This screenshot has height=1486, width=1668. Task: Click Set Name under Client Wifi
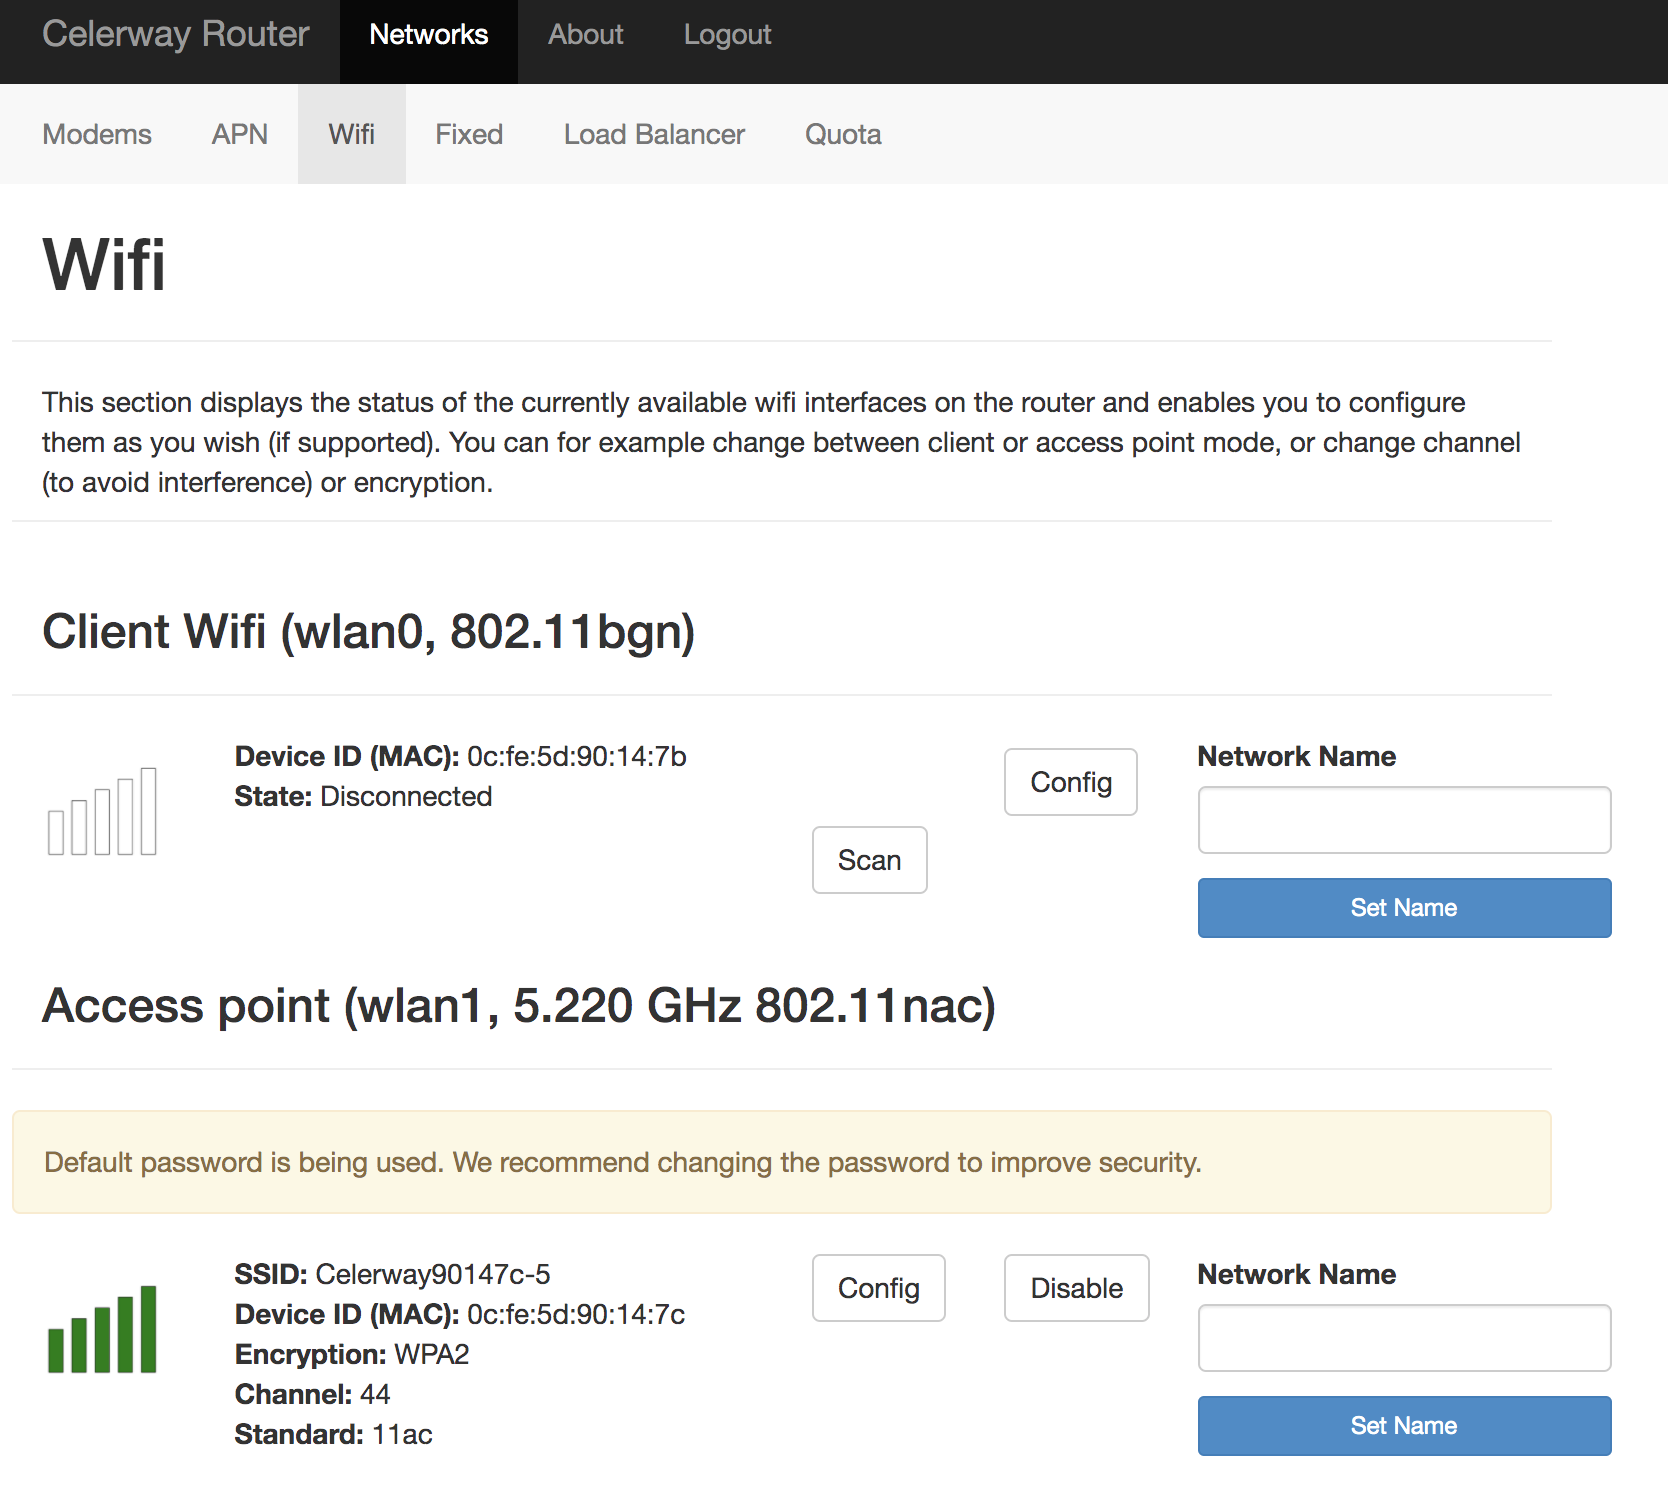pos(1404,907)
